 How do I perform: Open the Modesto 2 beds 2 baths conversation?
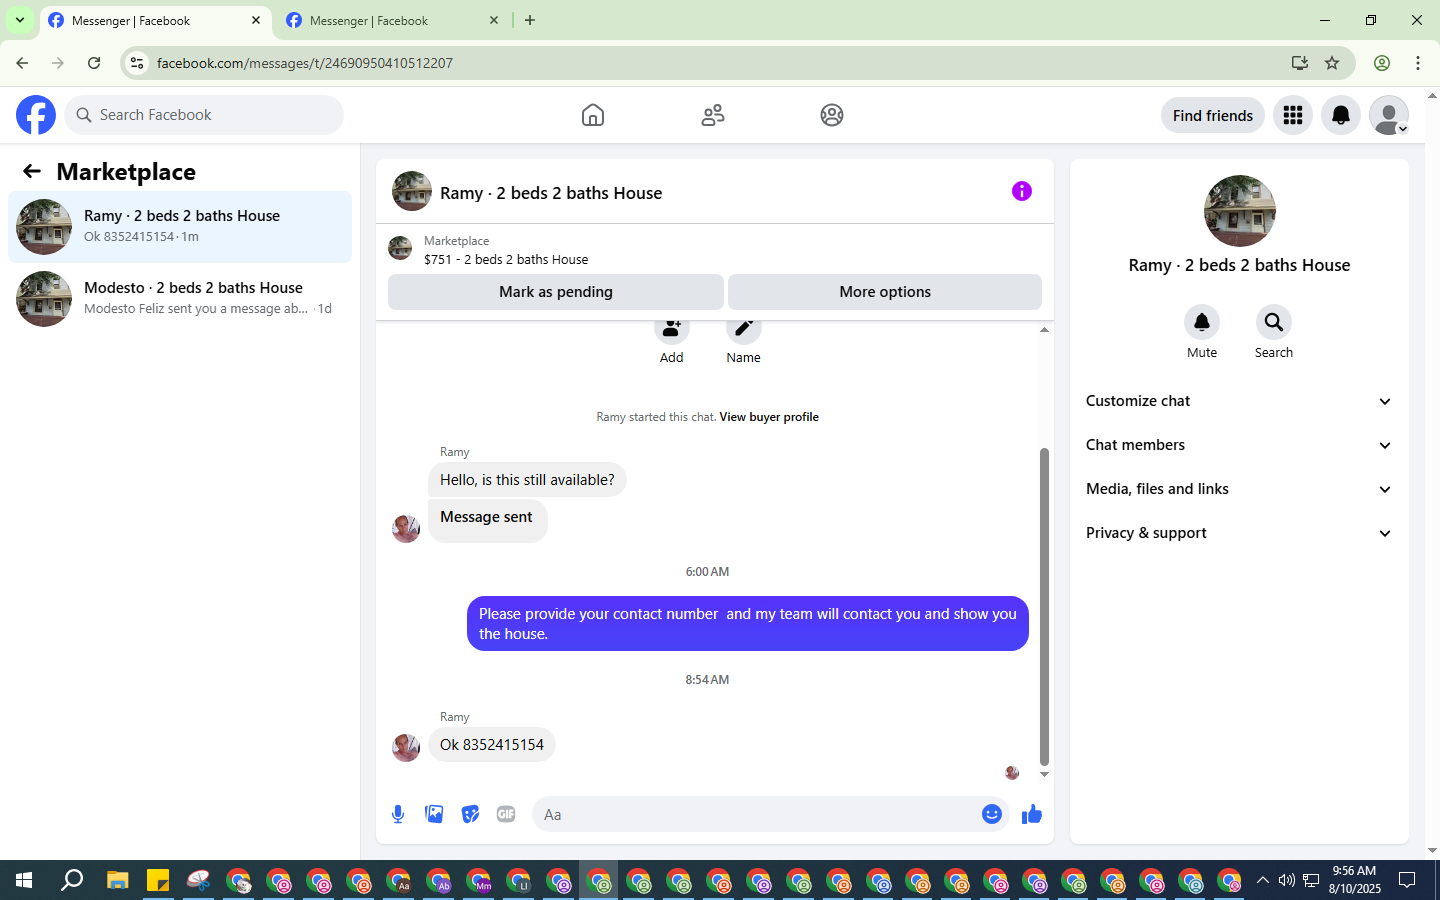(180, 299)
